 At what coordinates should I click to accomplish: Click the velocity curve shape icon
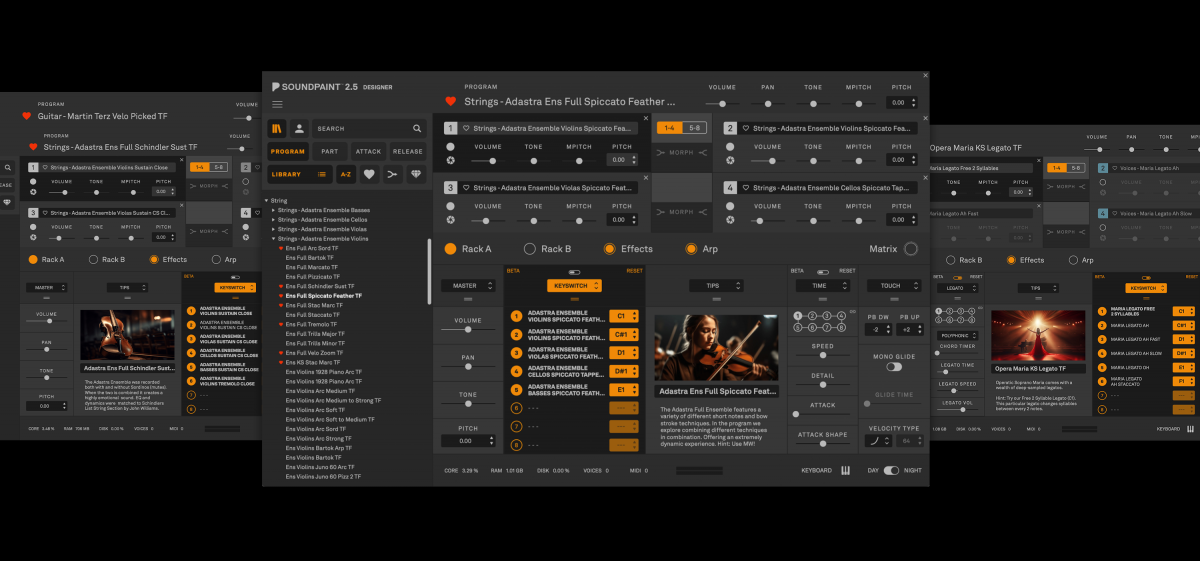click(881, 440)
